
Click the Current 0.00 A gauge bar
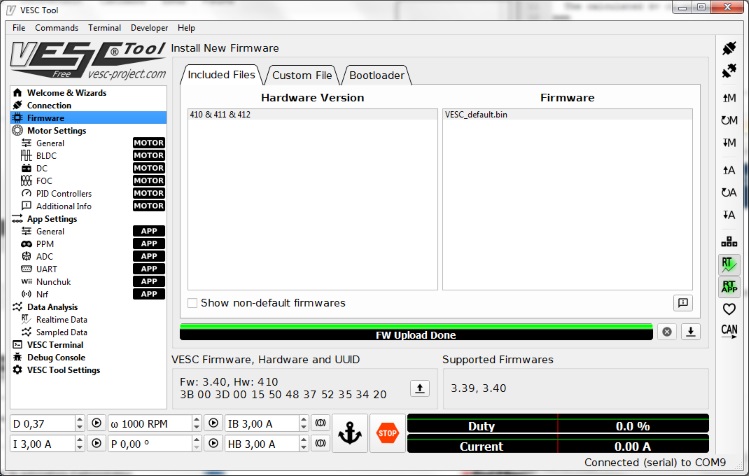558,444
